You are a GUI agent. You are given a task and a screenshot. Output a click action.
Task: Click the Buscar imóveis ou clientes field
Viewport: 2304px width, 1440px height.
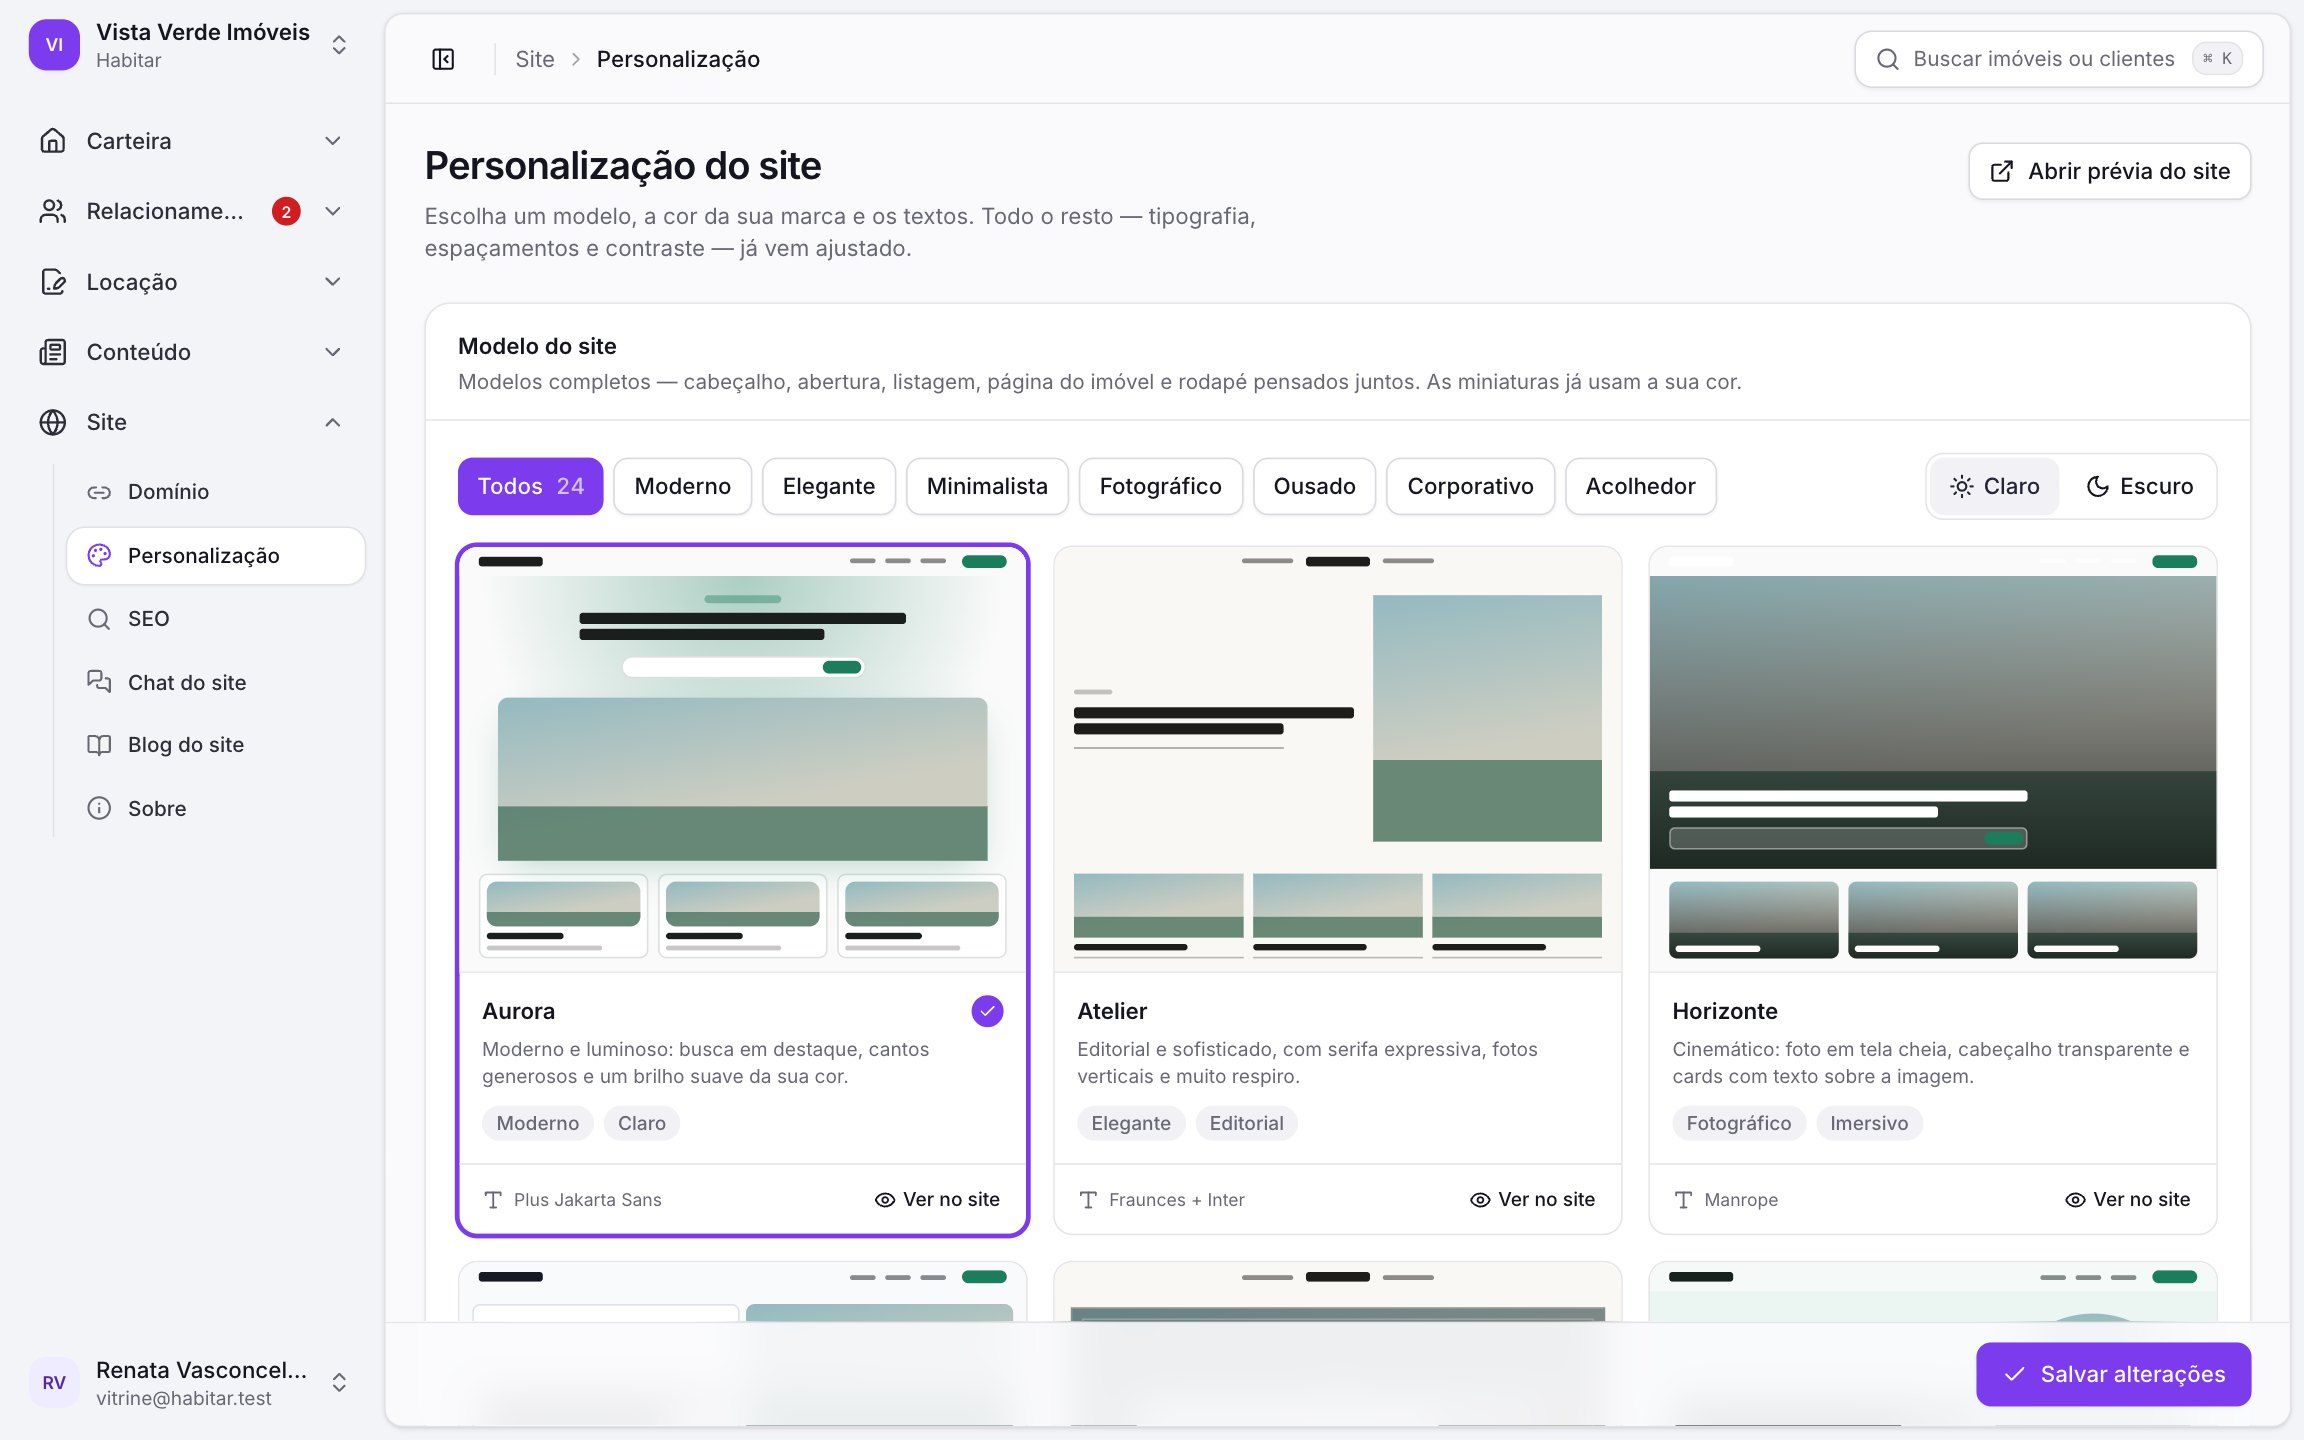[x=2058, y=59]
